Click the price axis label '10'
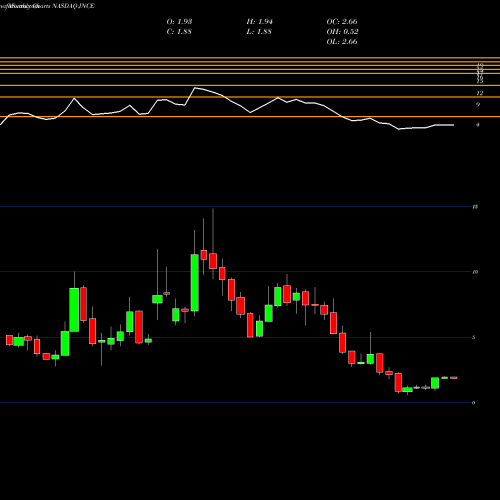This screenshot has height=500, width=500. pyautogui.click(x=475, y=272)
